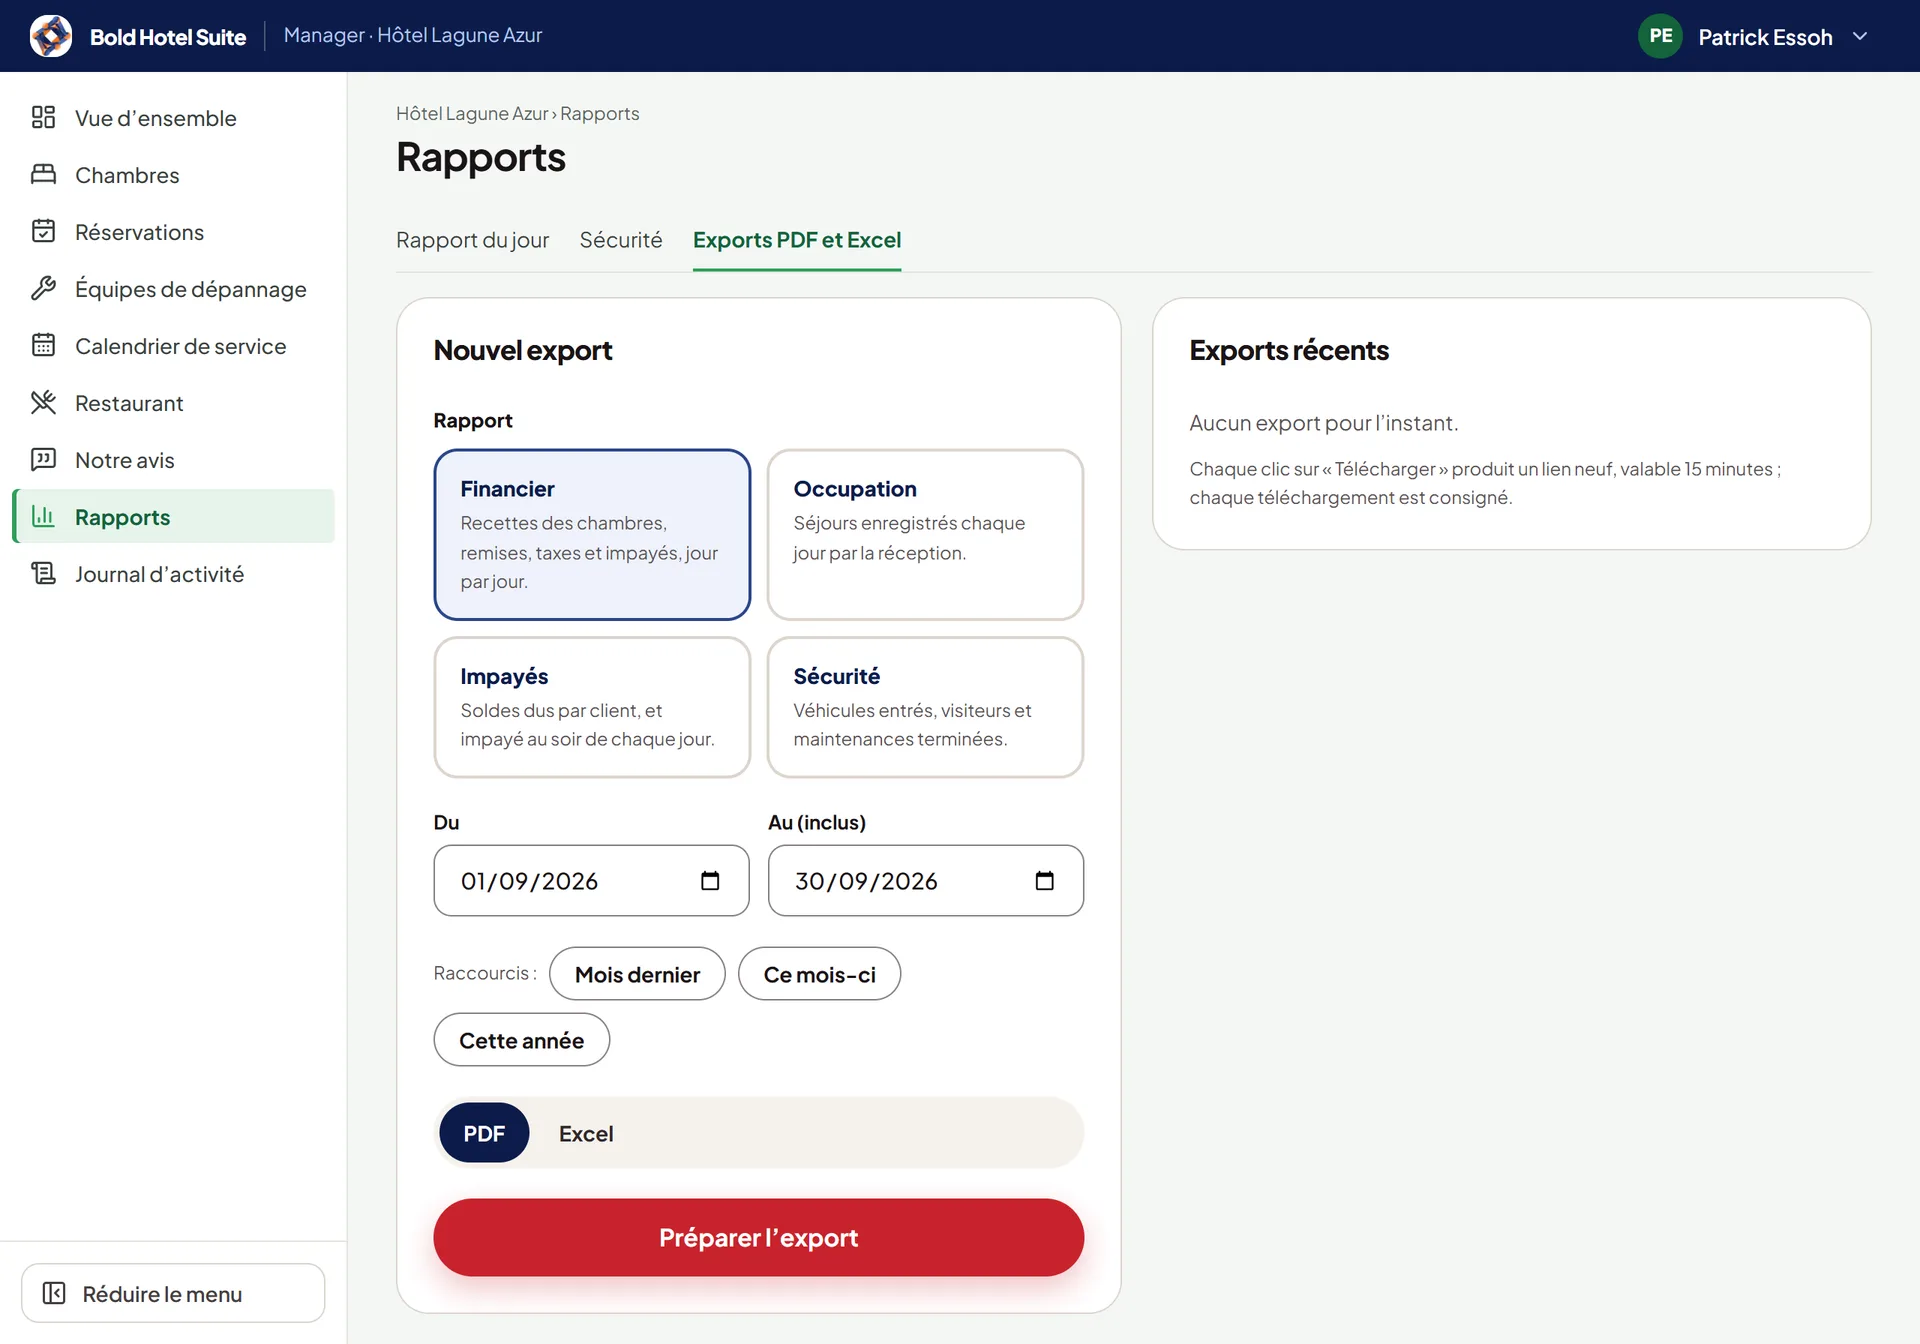Click the Réservations calendar-check icon

[43, 232]
